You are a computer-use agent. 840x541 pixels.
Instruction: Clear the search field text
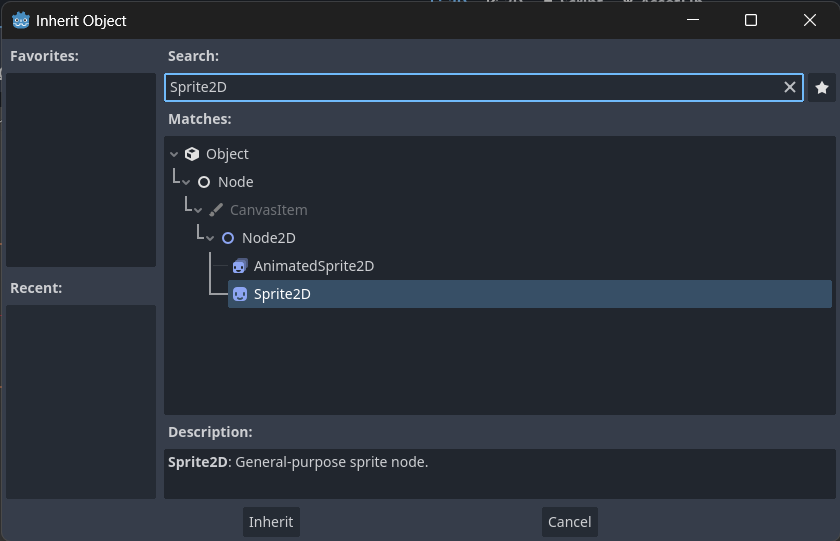coord(790,87)
